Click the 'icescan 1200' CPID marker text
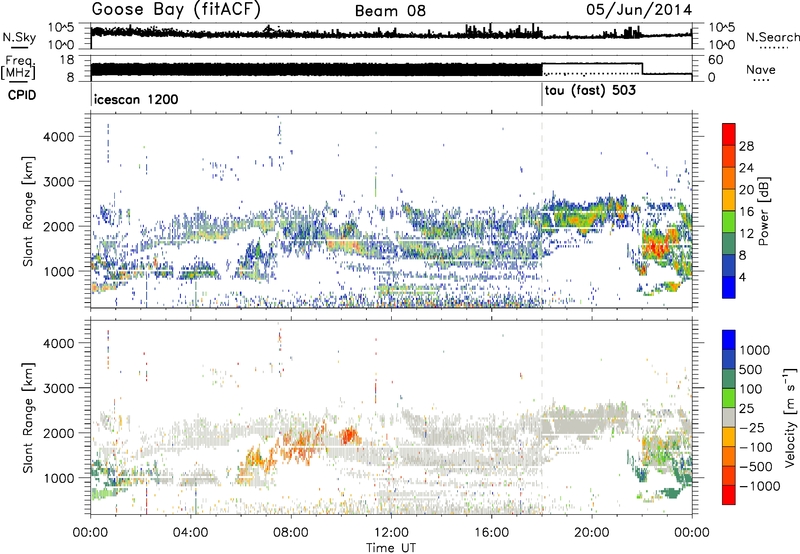800x554 pixels. pos(136,99)
